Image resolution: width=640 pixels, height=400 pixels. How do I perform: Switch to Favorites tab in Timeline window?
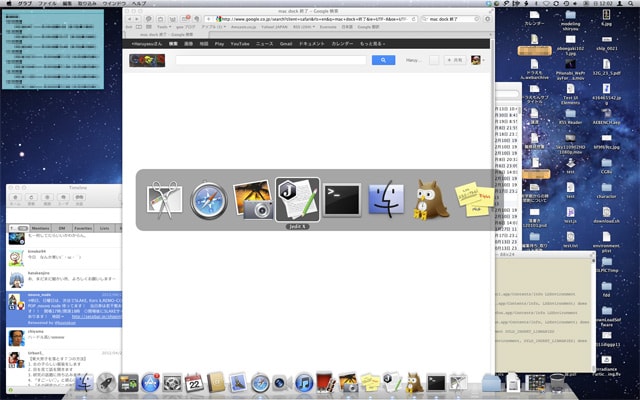83,228
